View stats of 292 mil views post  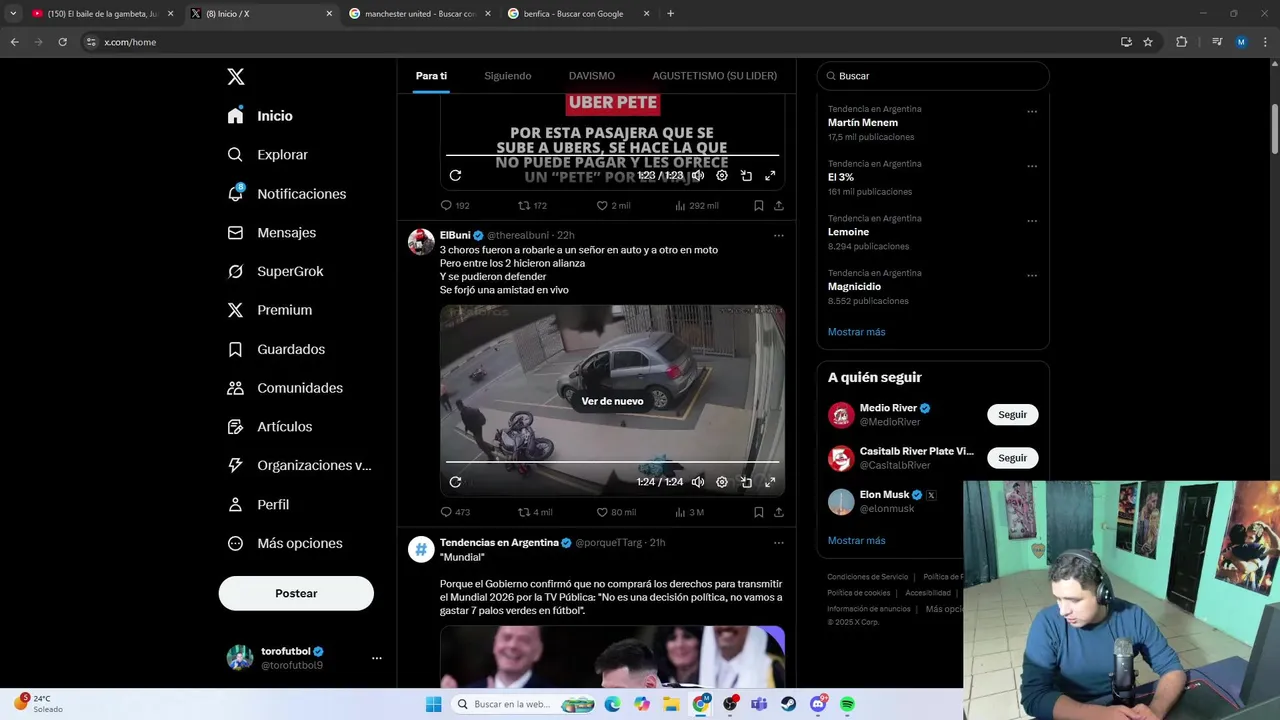(697, 205)
